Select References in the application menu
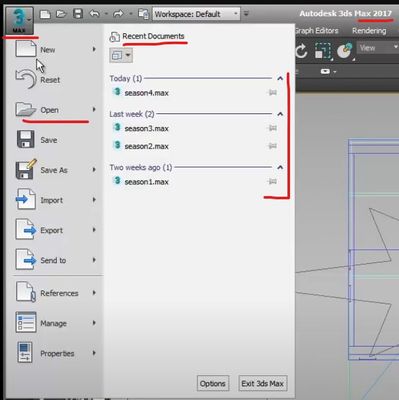 pos(56,293)
